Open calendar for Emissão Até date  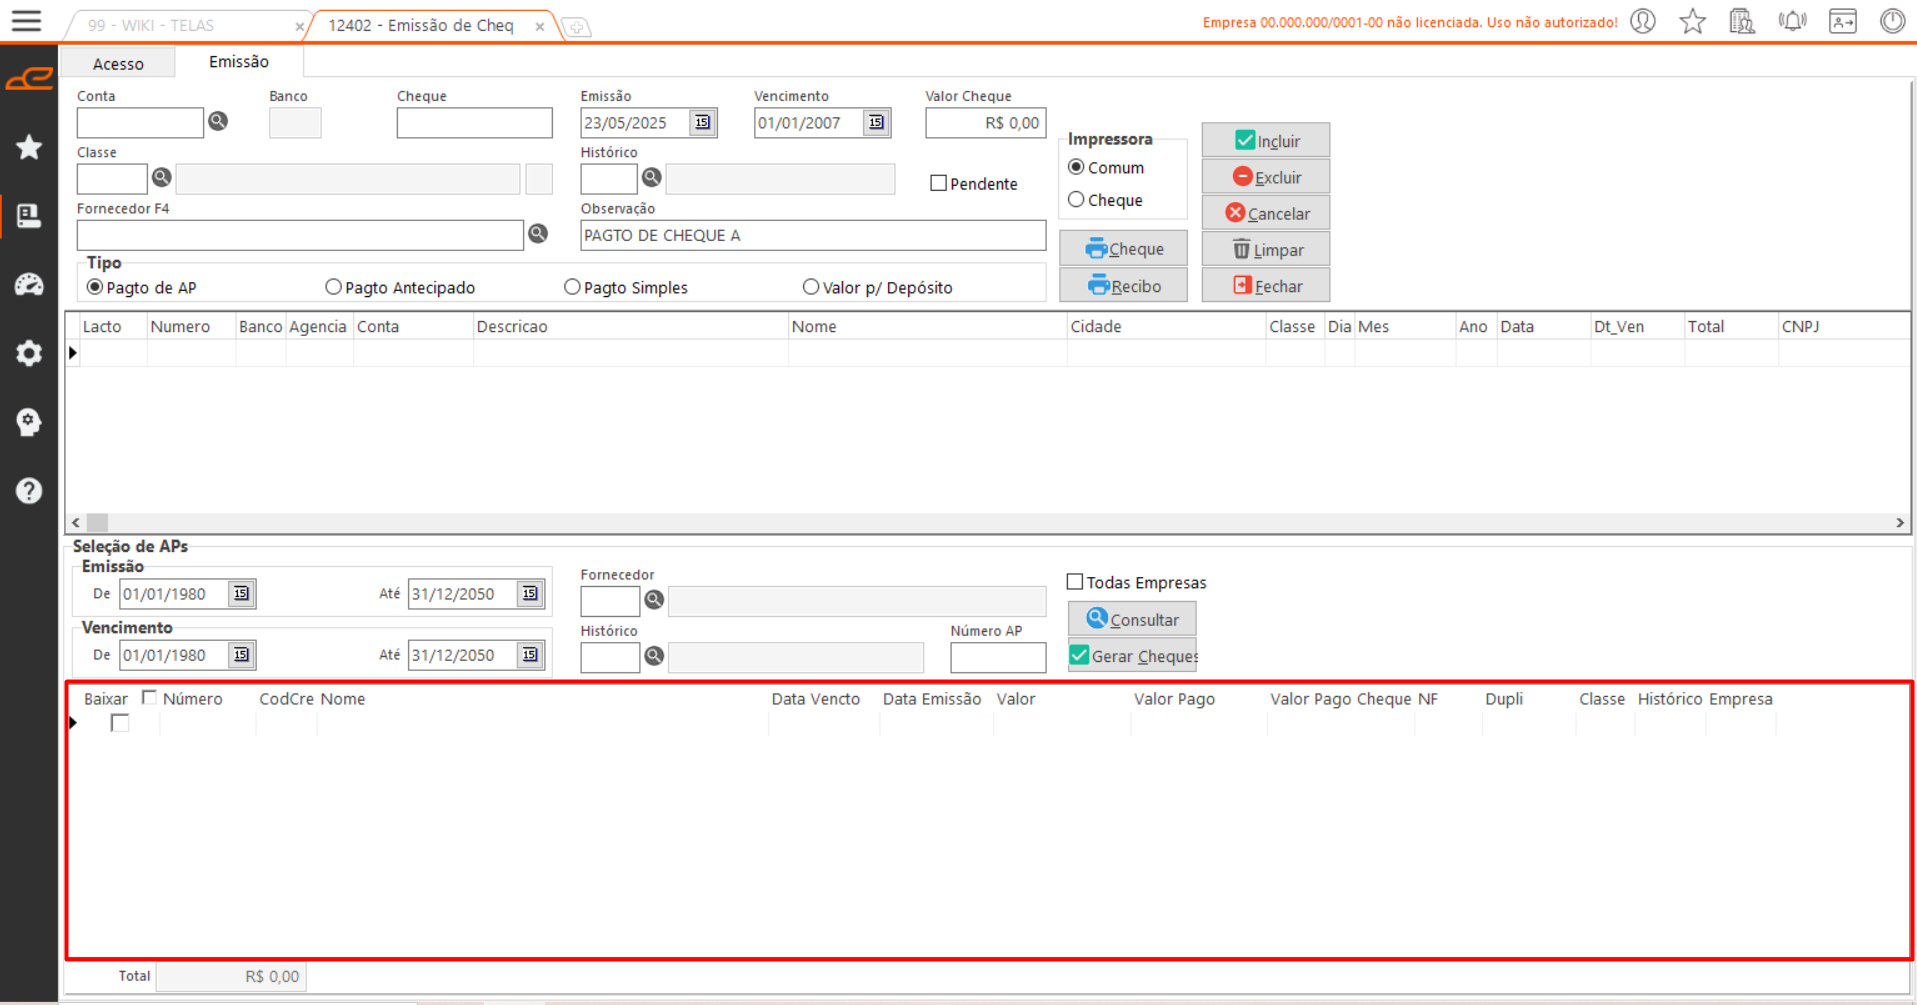(x=530, y=594)
